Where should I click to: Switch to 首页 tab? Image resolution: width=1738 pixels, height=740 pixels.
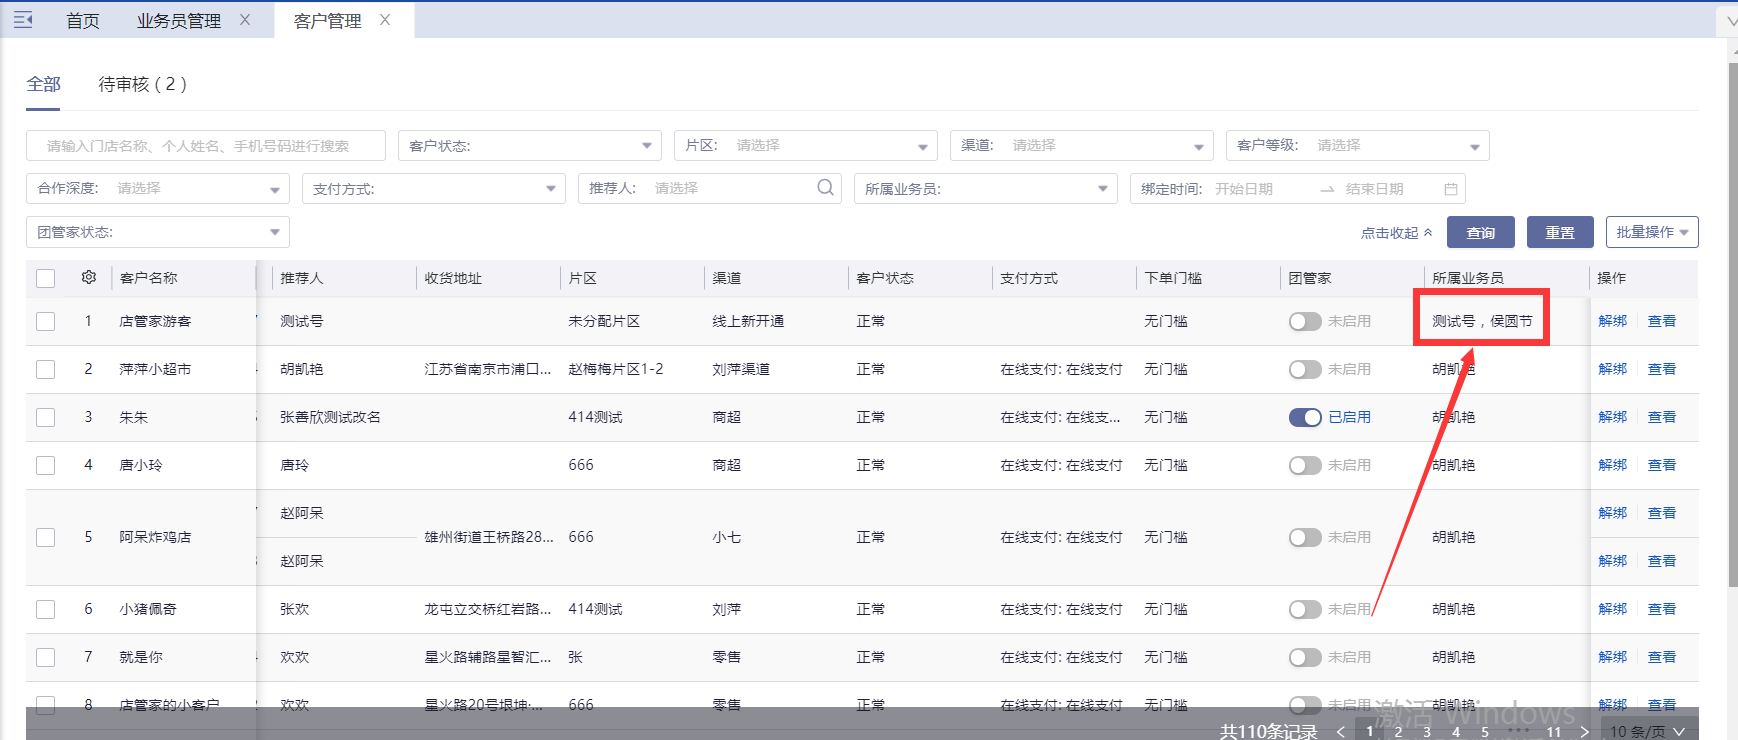point(83,20)
